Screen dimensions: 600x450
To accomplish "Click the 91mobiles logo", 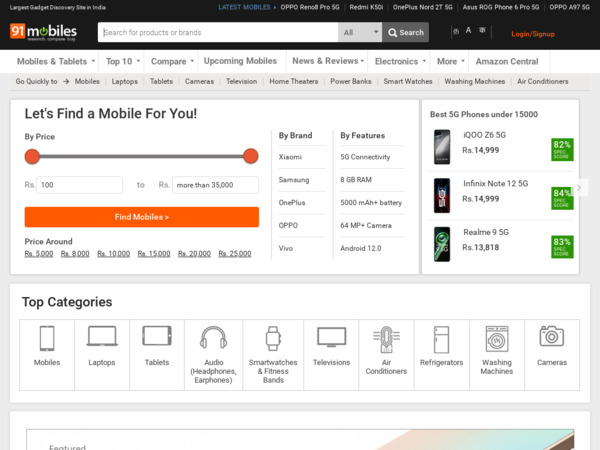I will 43,32.
